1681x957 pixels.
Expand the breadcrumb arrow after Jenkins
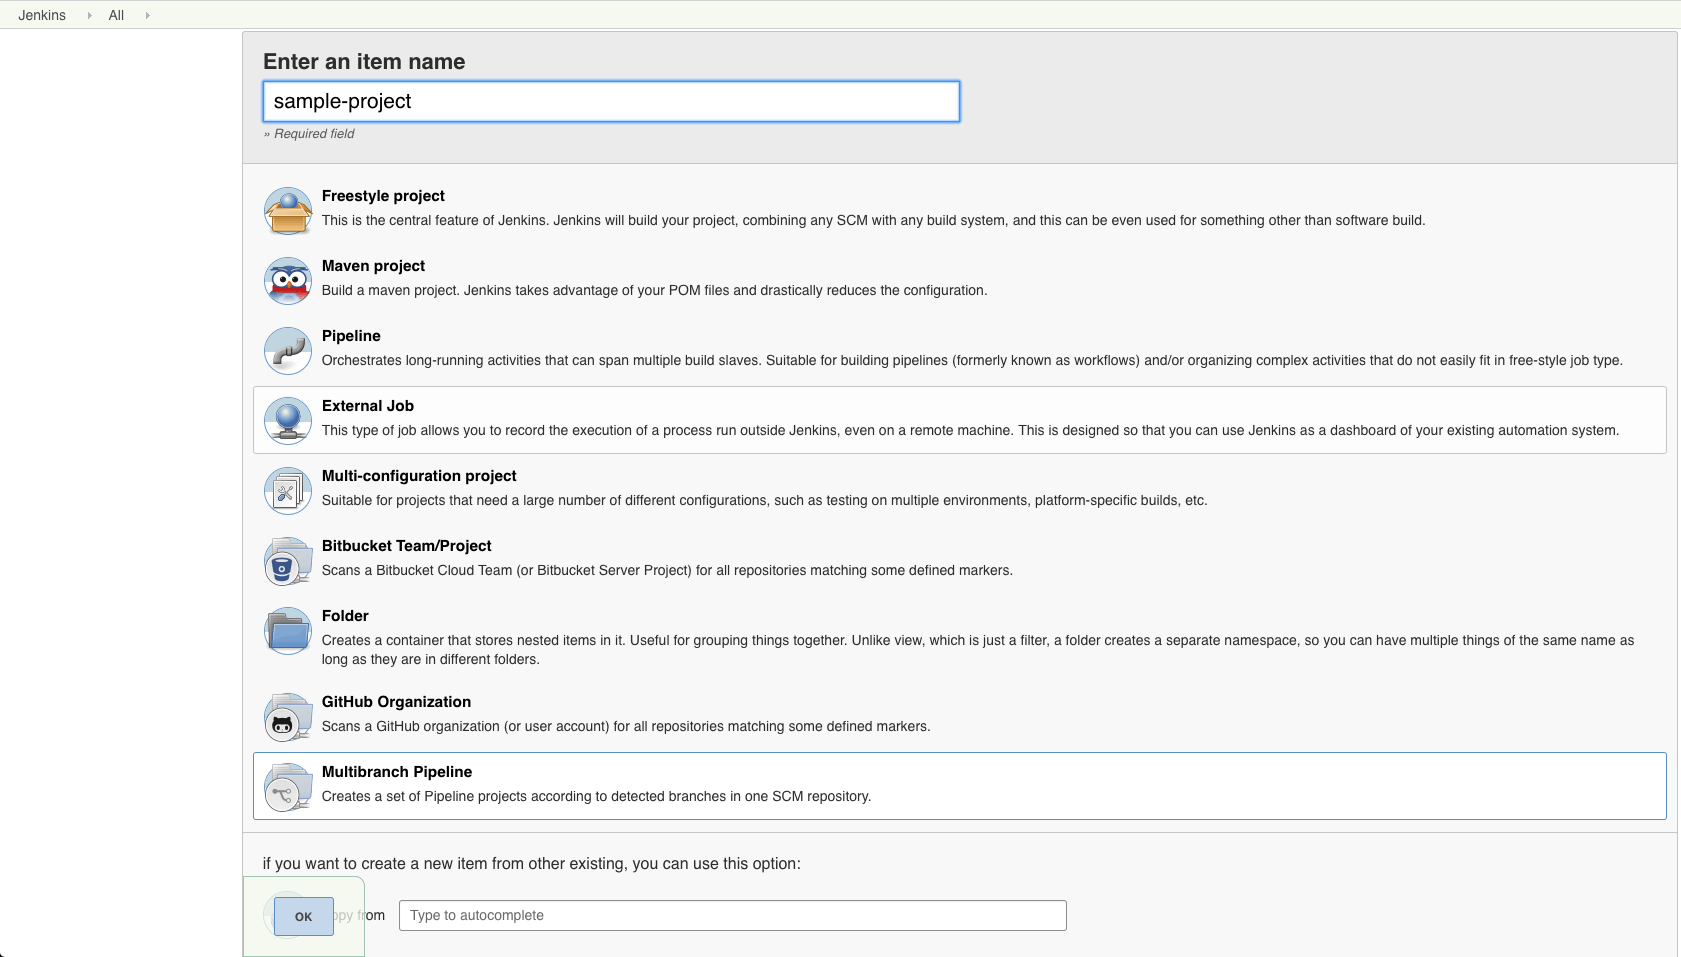click(89, 15)
